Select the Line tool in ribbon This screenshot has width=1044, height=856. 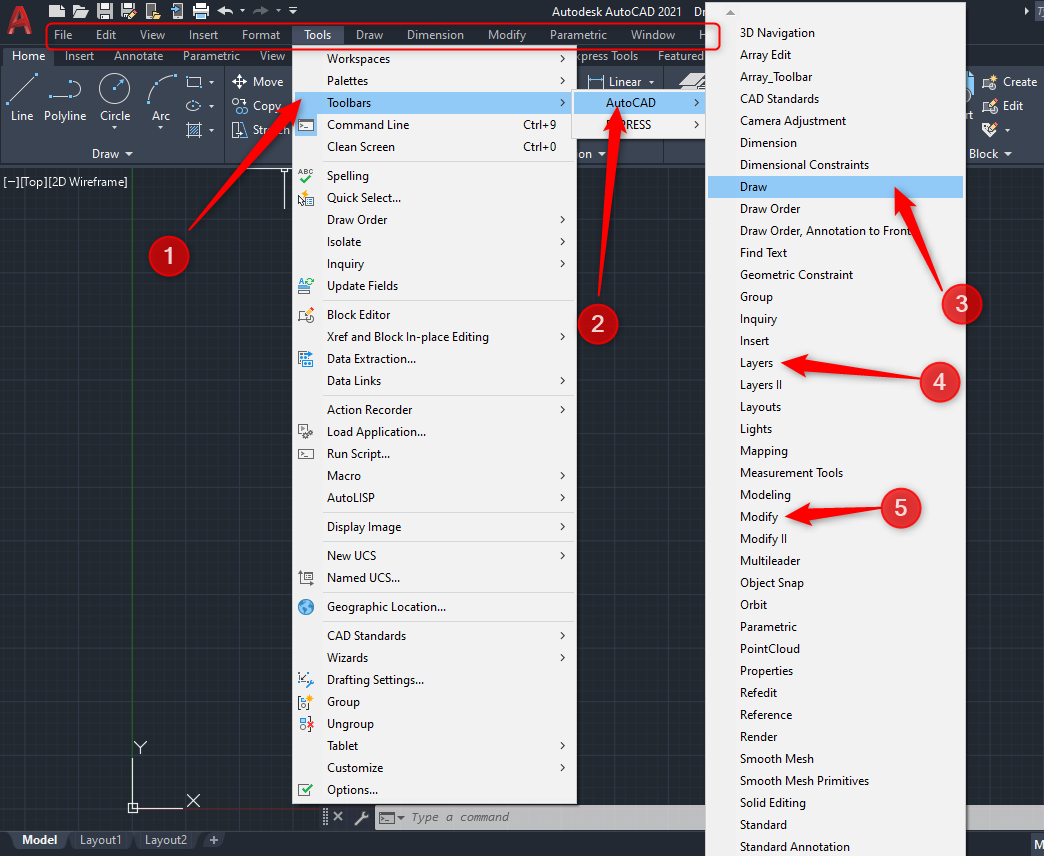(x=22, y=98)
